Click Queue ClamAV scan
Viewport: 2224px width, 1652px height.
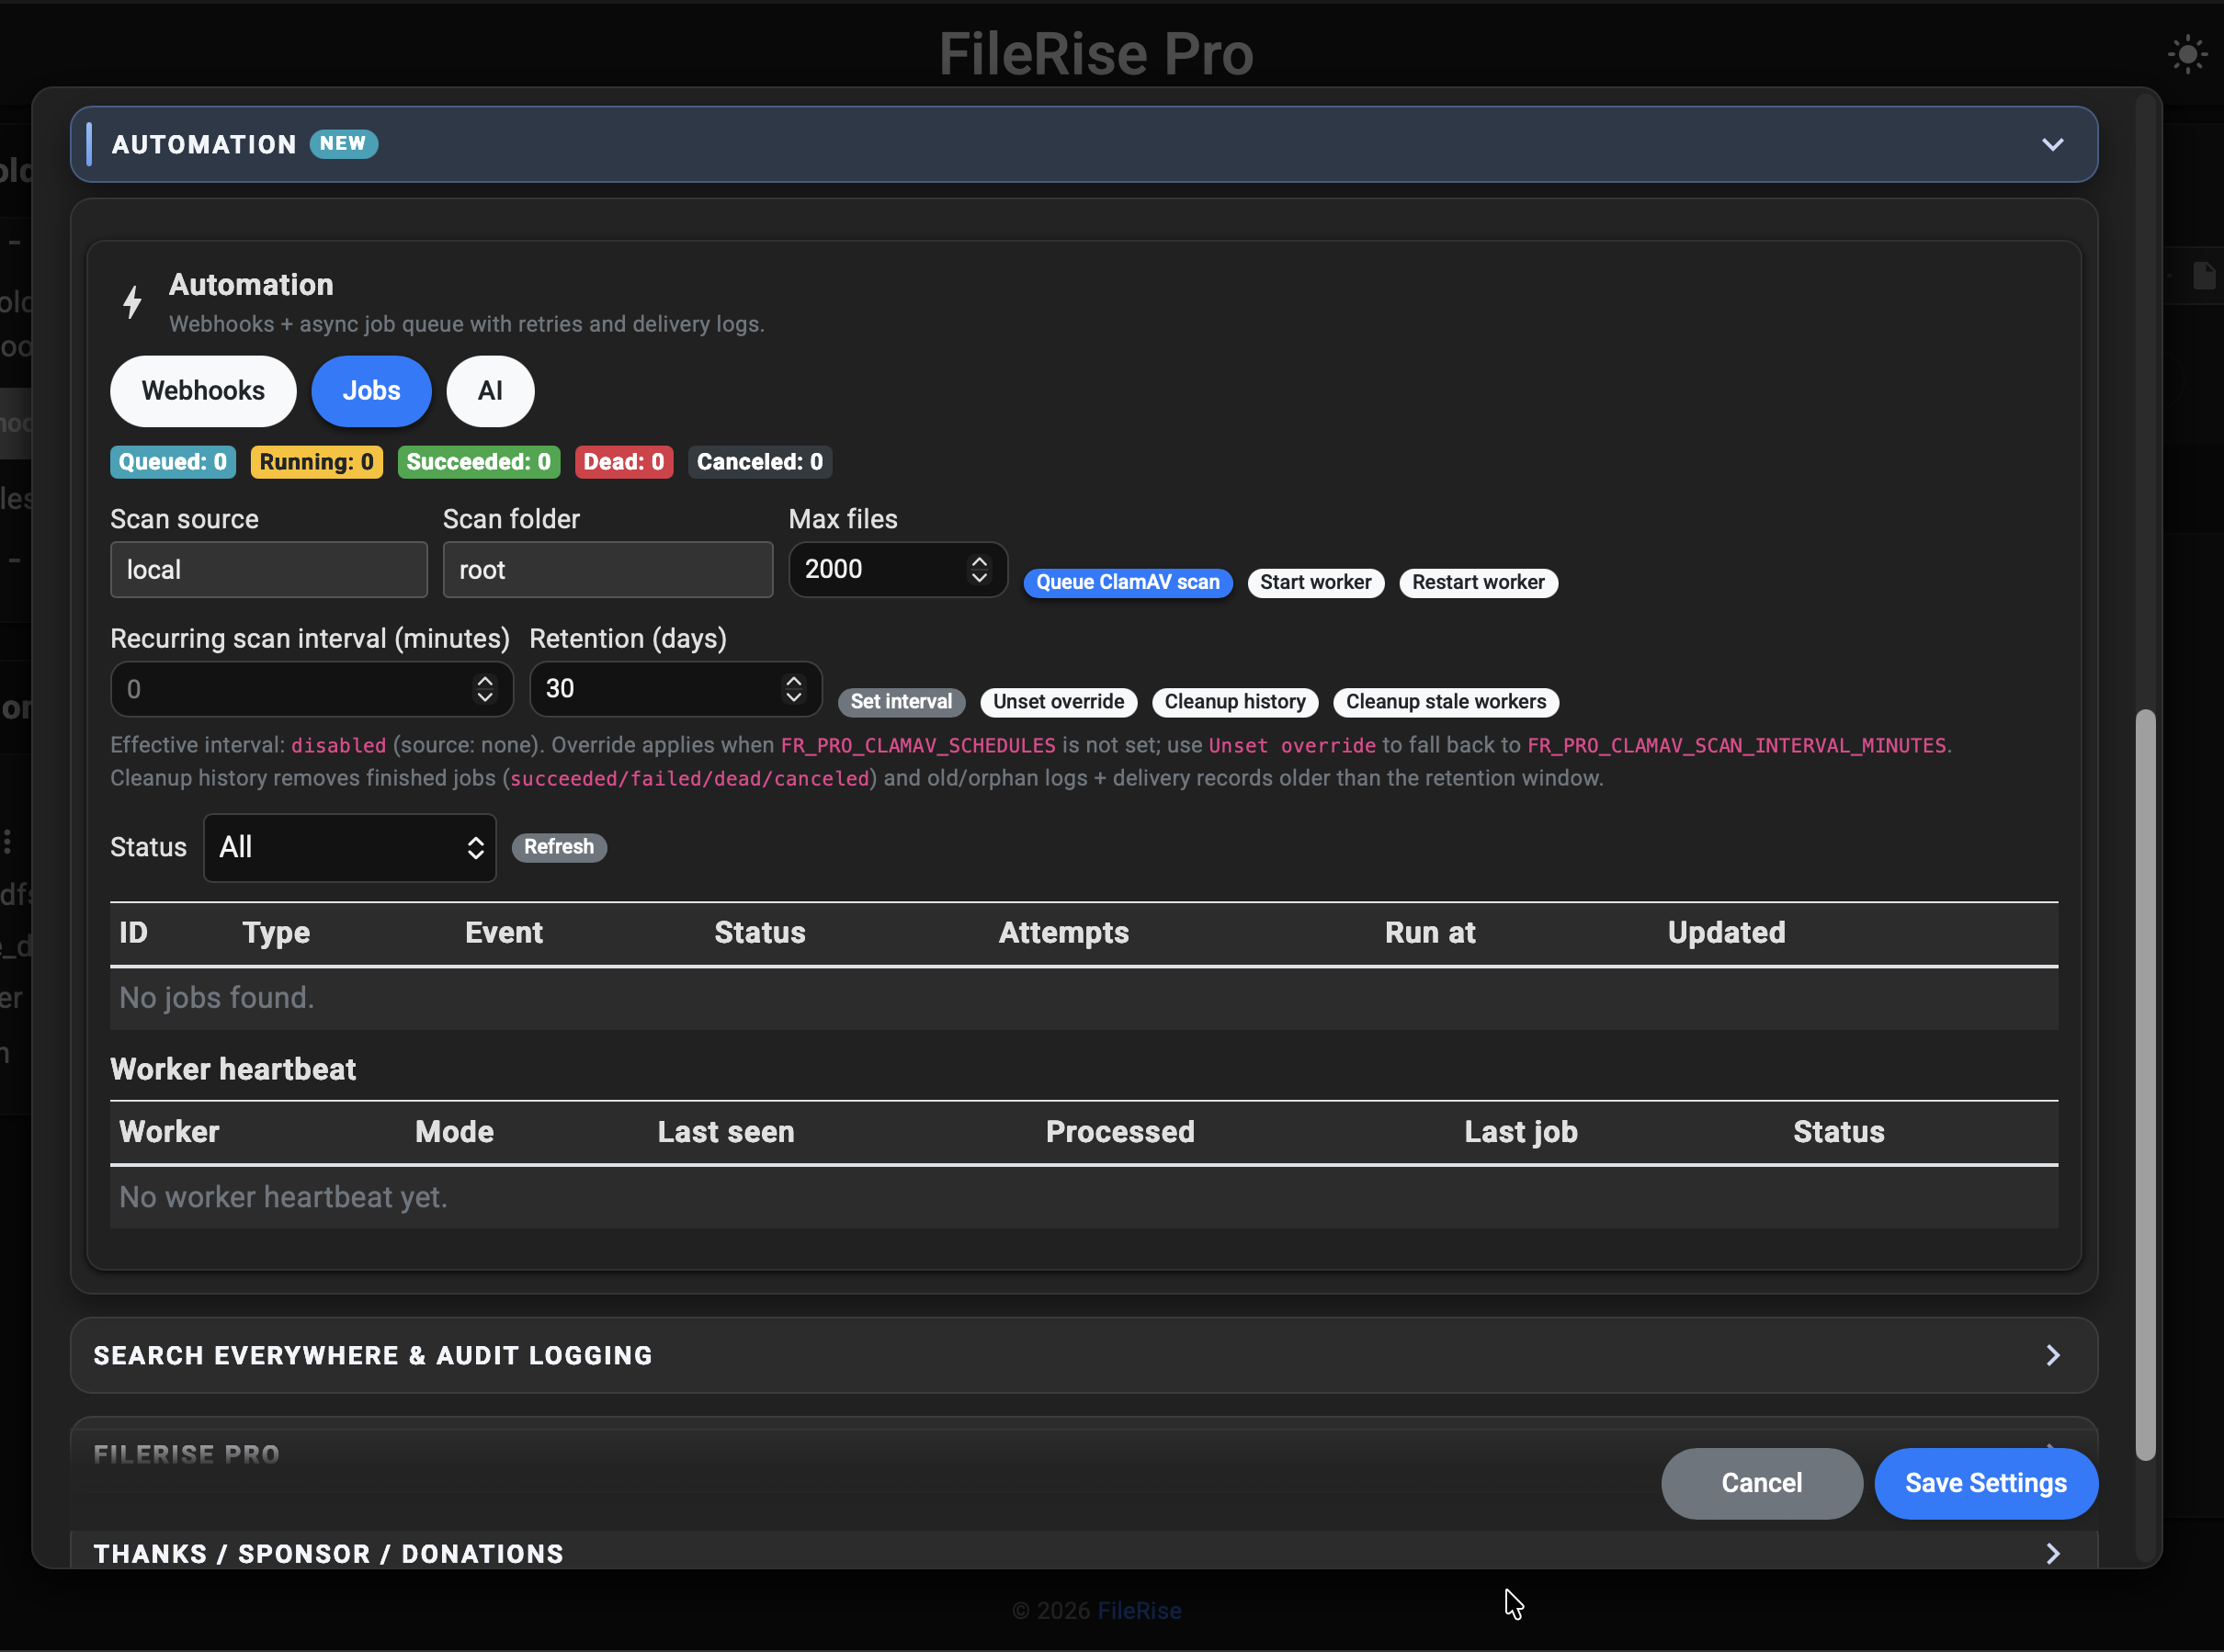click(1127, 582)
